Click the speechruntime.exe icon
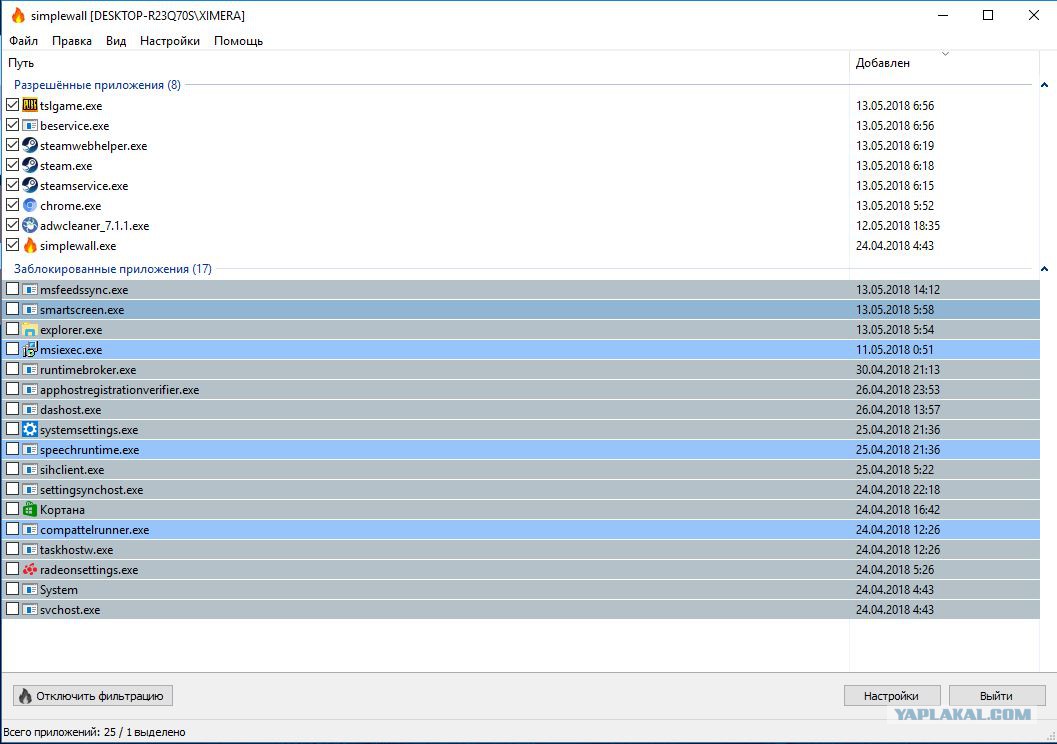This screenshot has height=744, width=1057. coord(30,450)
